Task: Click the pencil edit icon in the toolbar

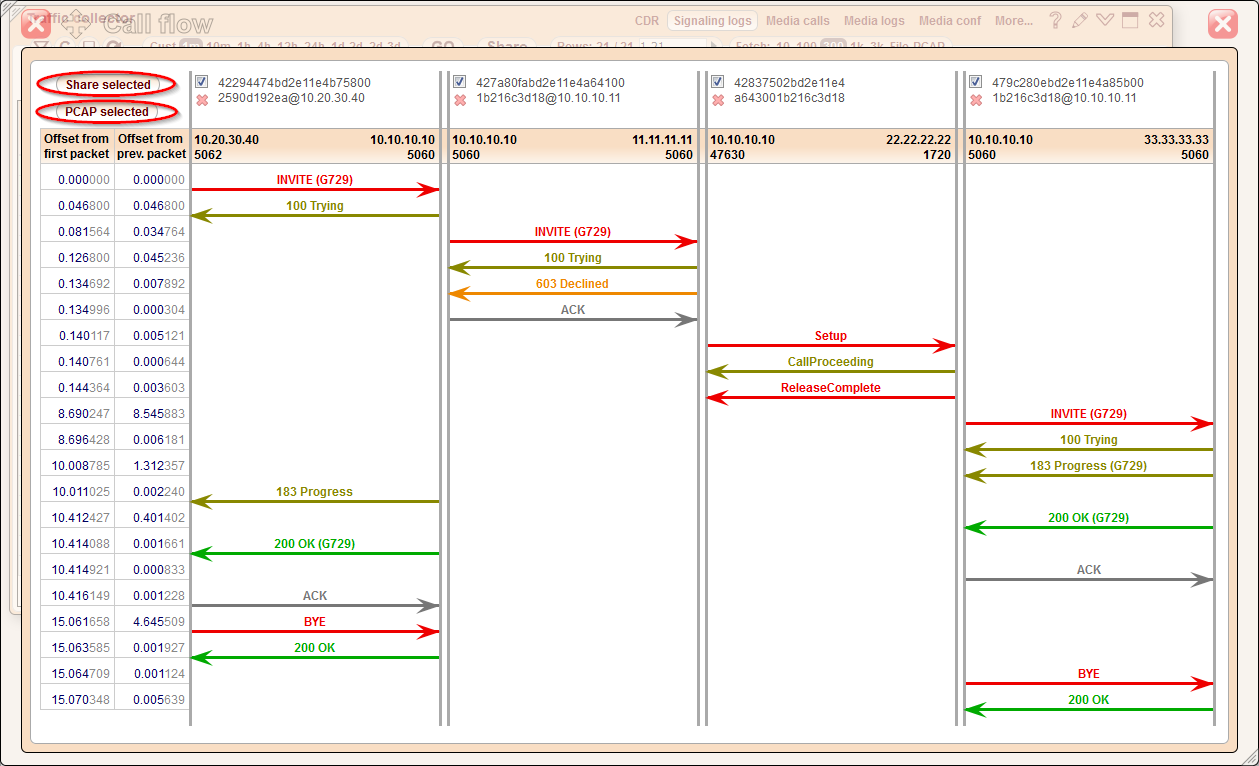Action: click(x=1080, y=20)
